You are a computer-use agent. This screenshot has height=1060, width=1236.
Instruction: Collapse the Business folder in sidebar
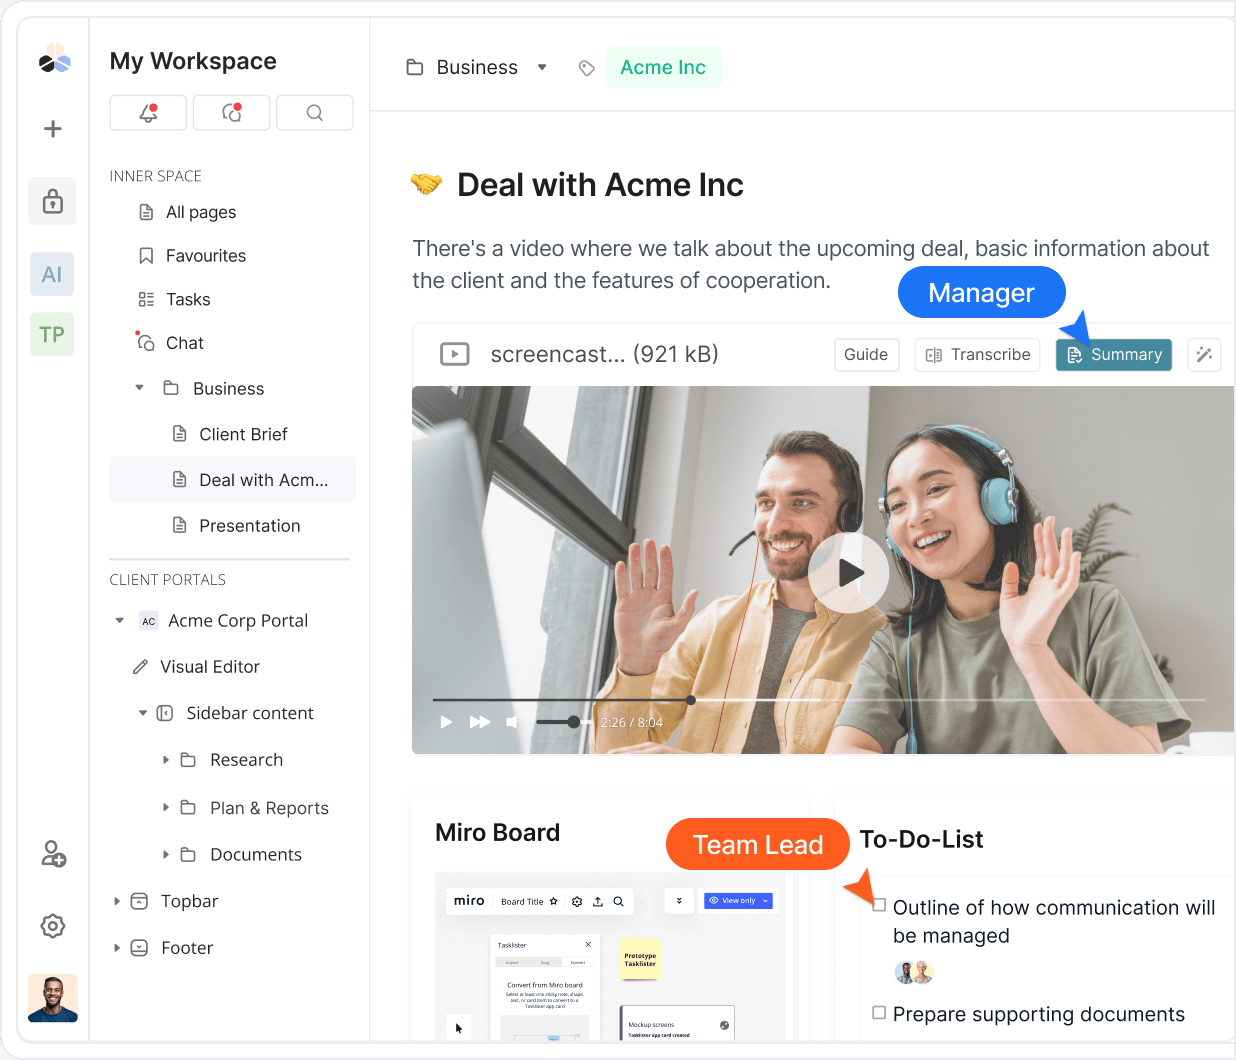pos(140,388)
